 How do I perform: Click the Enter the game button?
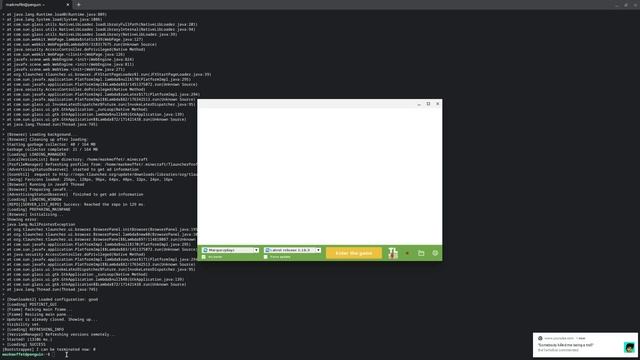tap(353, 253)
